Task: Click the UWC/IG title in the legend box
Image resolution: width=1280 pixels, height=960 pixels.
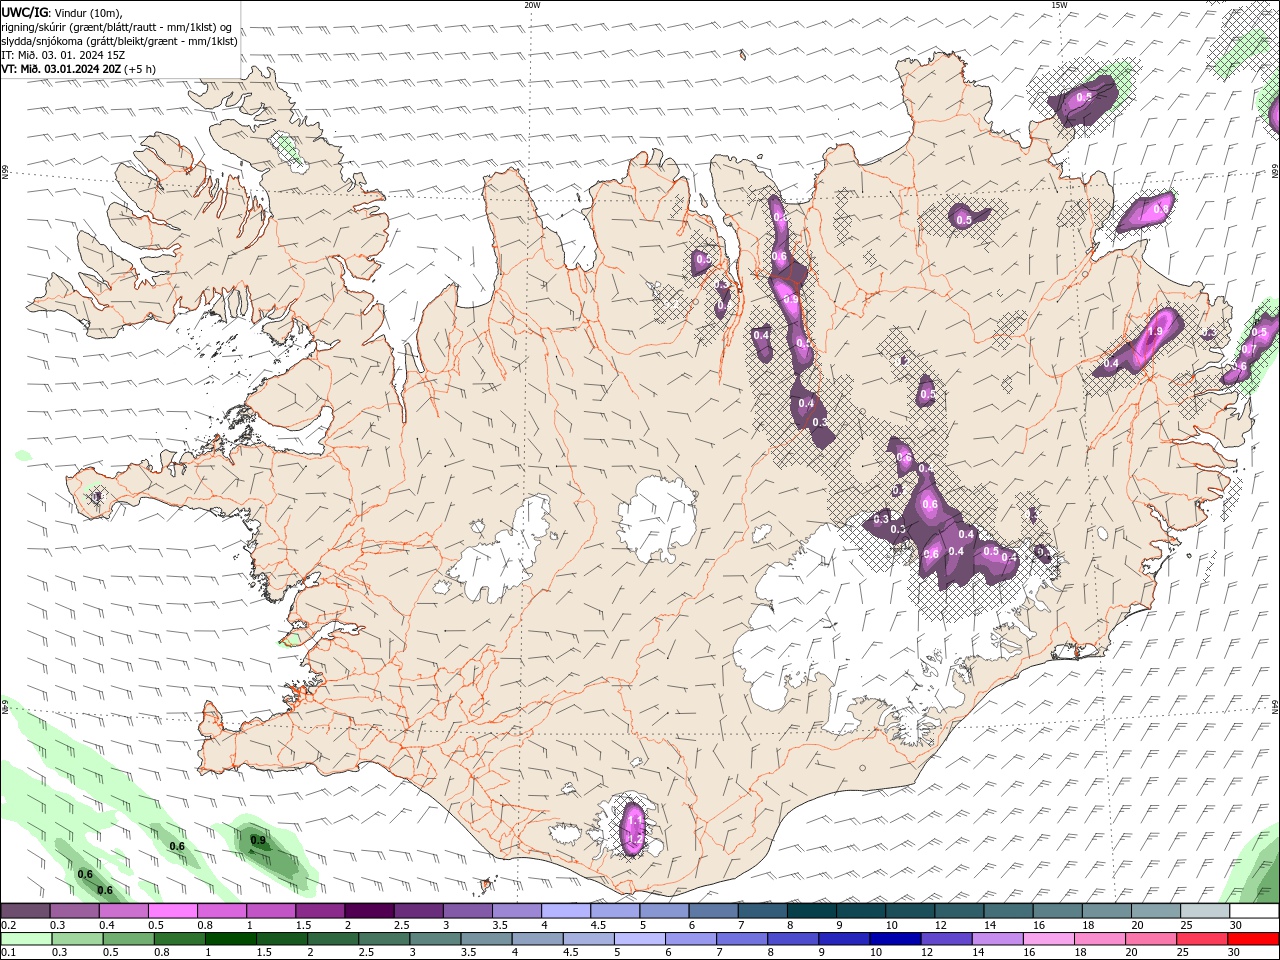Action: point(25,12)
